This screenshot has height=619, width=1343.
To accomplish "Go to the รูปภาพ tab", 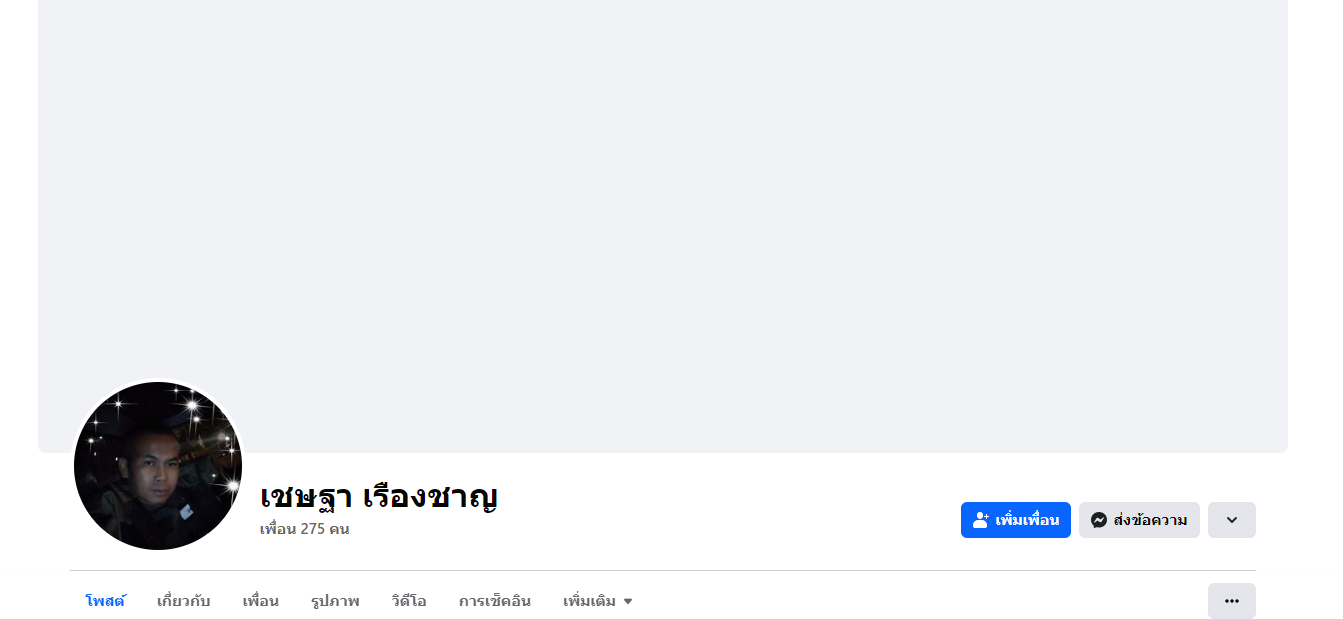I will tap(335, 601).
